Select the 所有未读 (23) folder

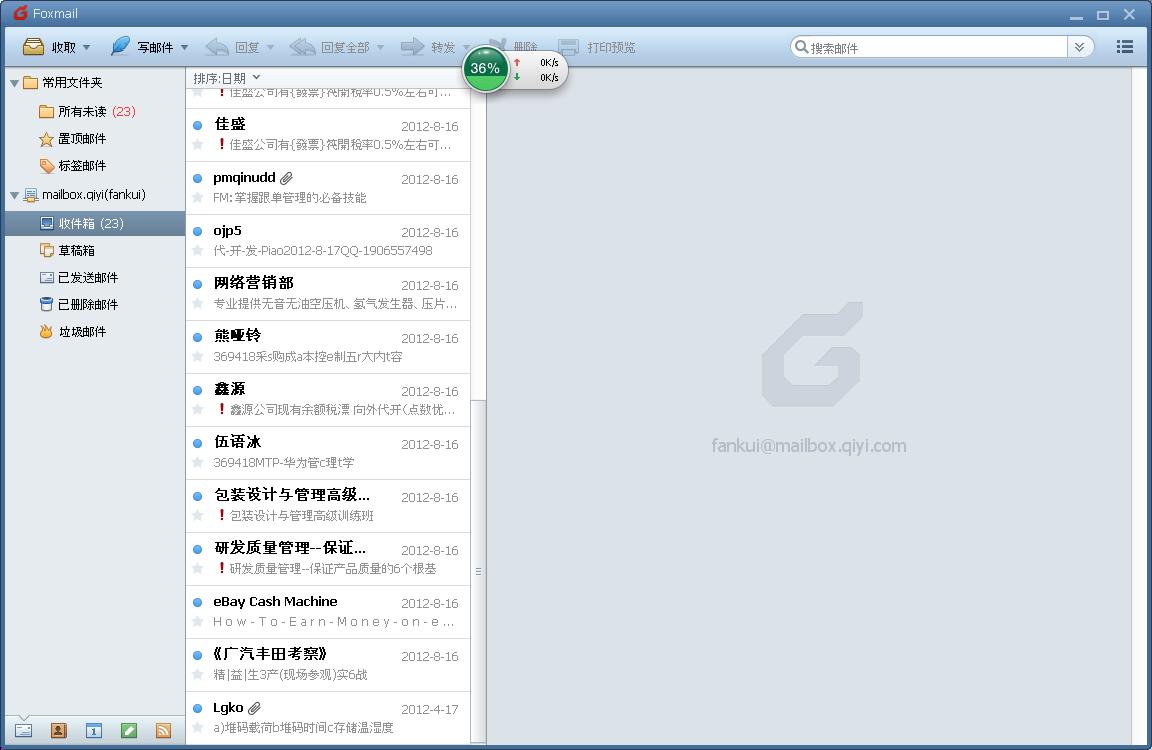(x=95, y=112)
